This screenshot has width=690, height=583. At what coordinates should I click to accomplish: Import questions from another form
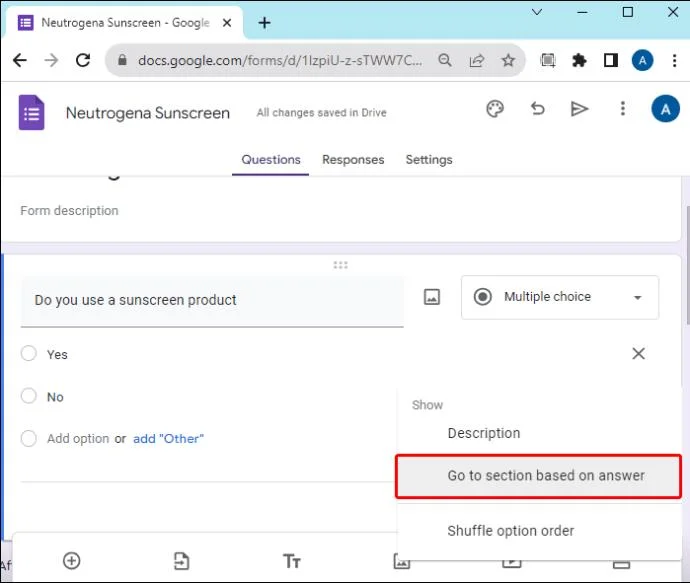[x=181, y=561]
